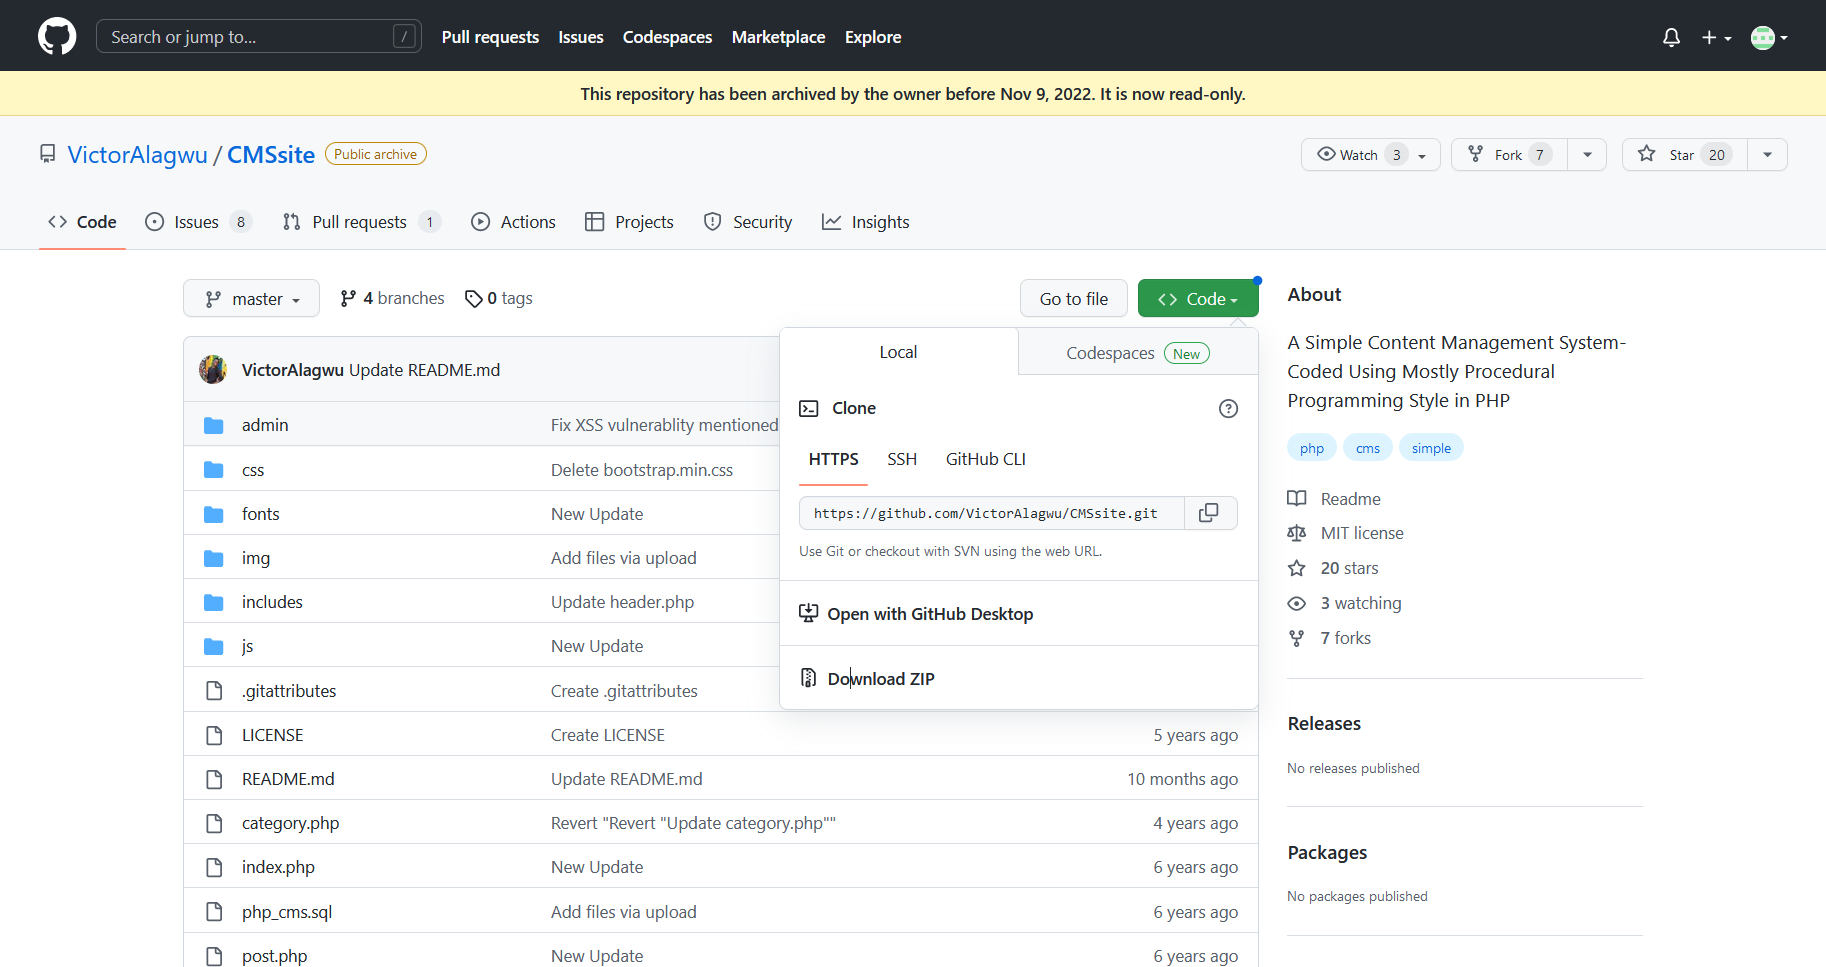Click the clone URL text field
The height and width of the screenshot is (967, 1826).
pyautogui.click(x=992, y=513)
